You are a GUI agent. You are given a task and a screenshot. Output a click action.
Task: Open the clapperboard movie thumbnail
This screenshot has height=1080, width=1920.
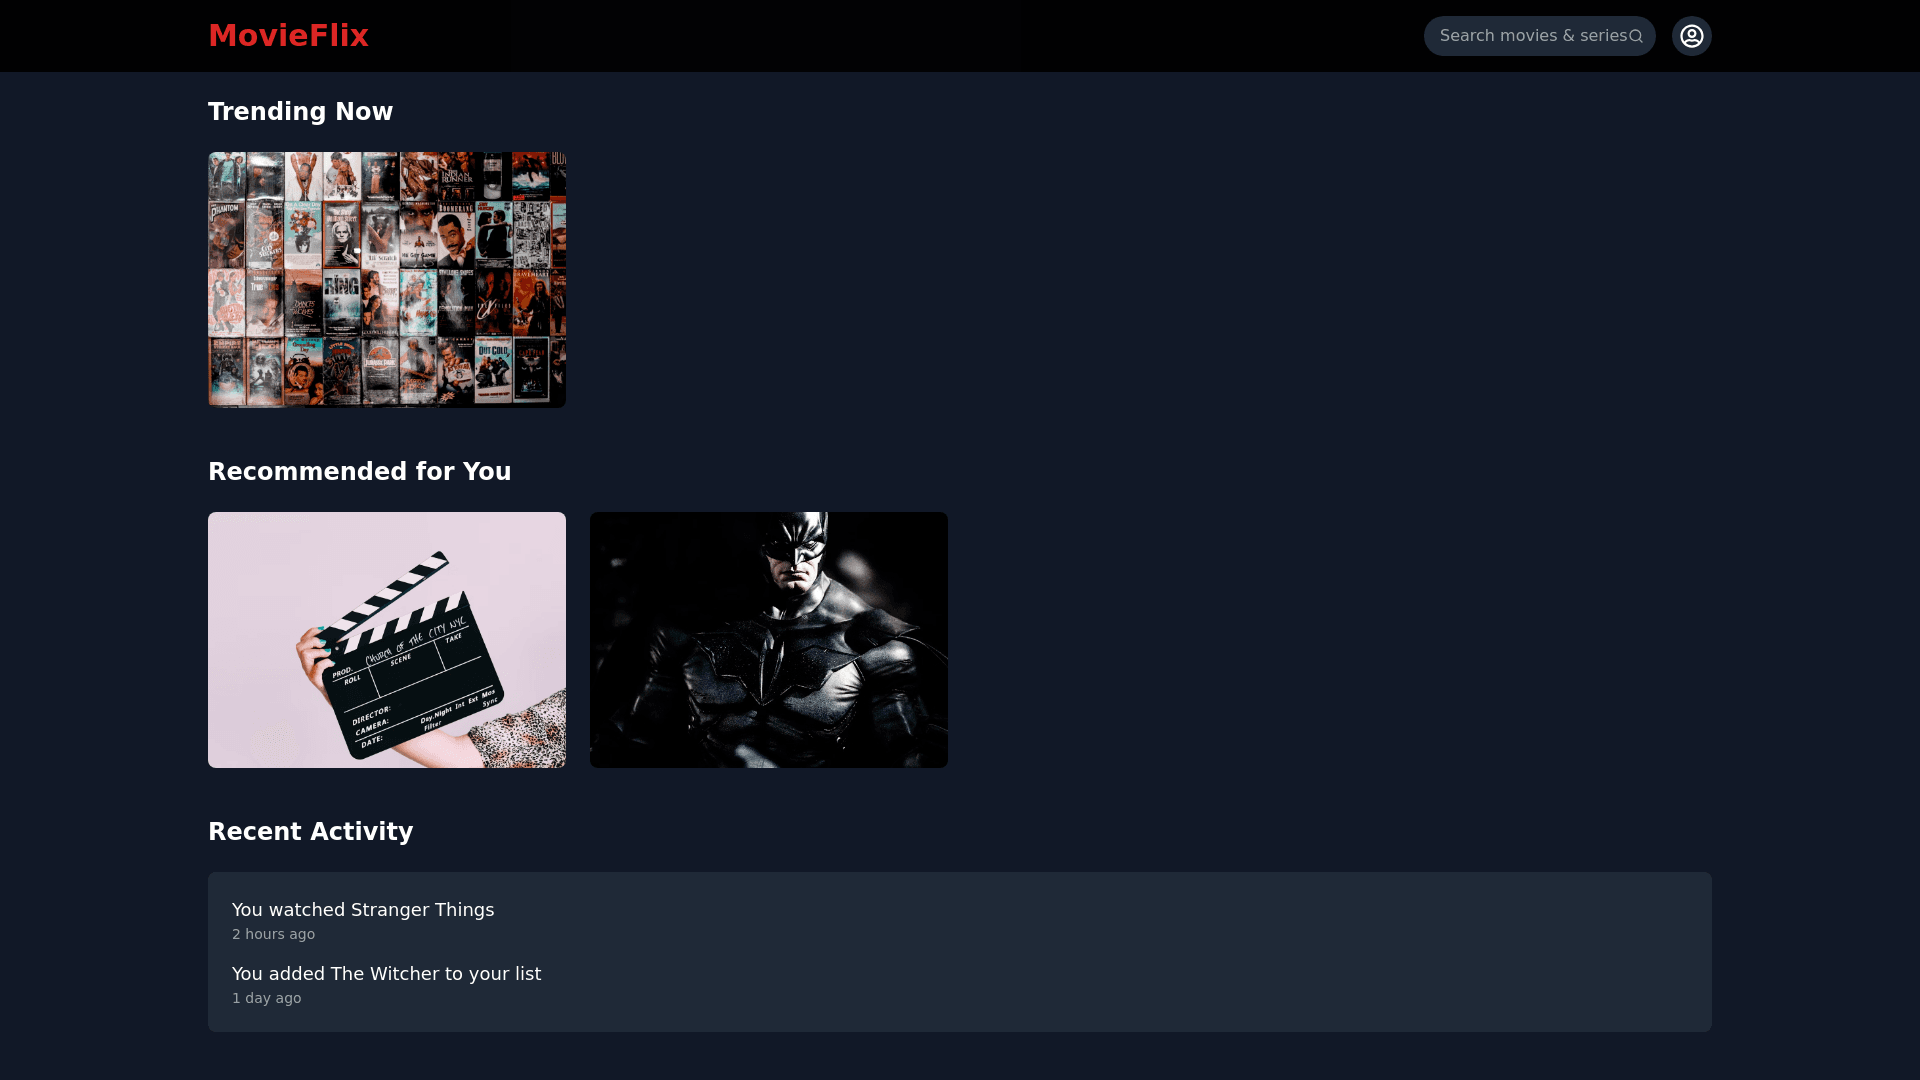(387, 640)
